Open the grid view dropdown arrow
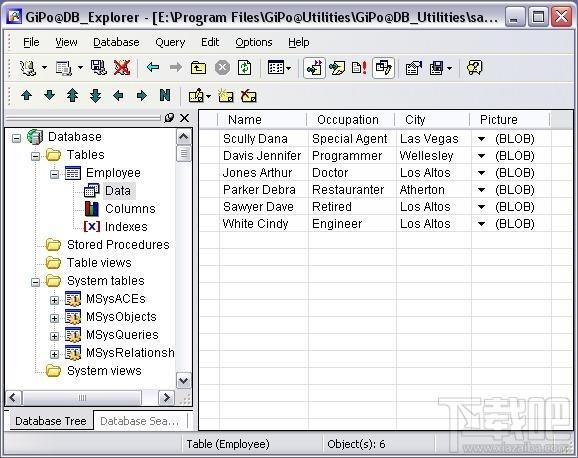The image size is (578, 458). coord(288,68)
